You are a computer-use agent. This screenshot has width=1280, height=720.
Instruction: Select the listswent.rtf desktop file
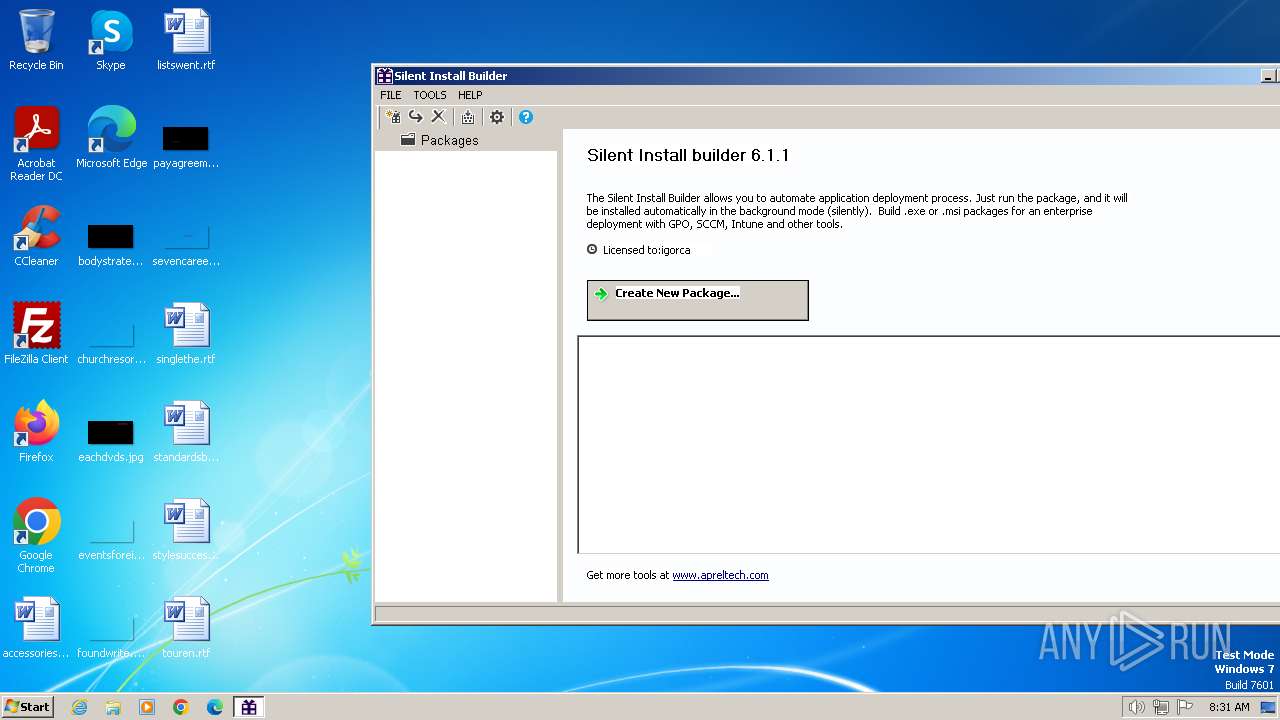[186, 40]
